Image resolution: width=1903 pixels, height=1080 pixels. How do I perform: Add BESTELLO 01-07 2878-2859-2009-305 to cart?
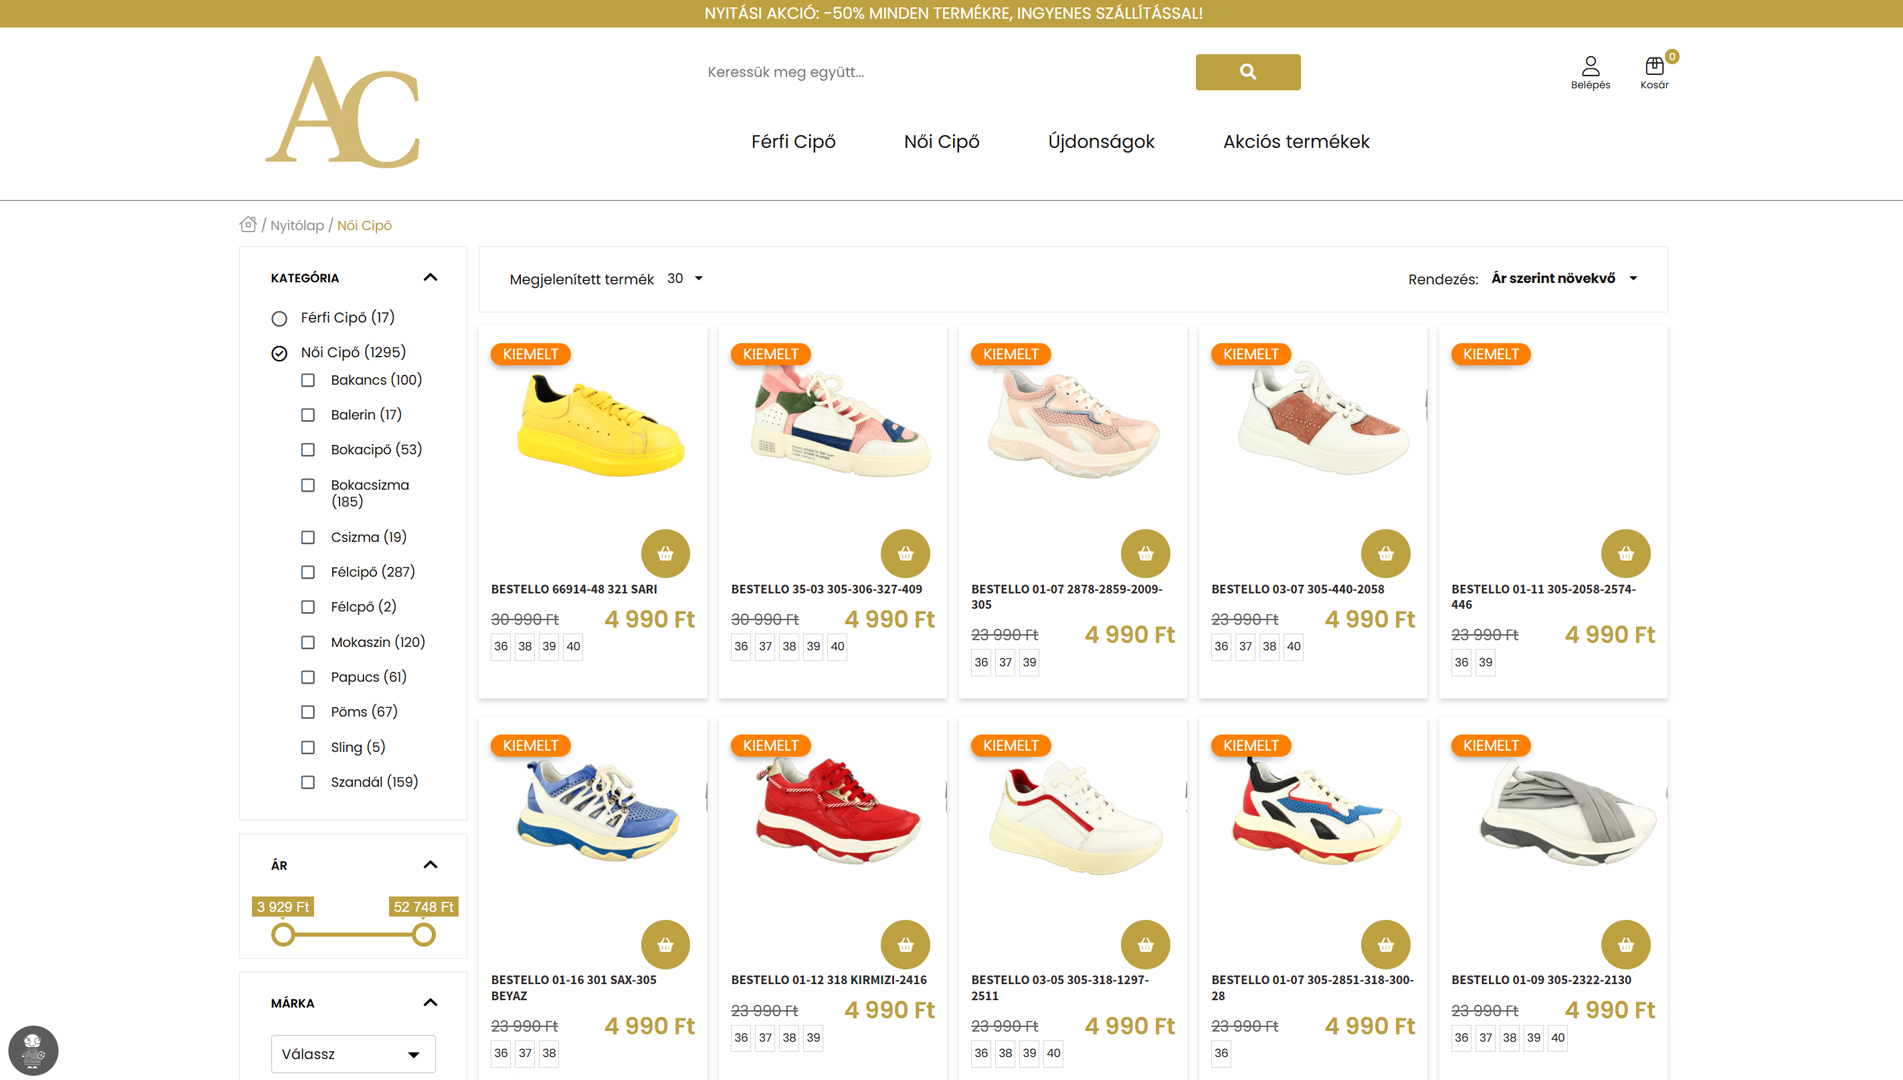1145,553
